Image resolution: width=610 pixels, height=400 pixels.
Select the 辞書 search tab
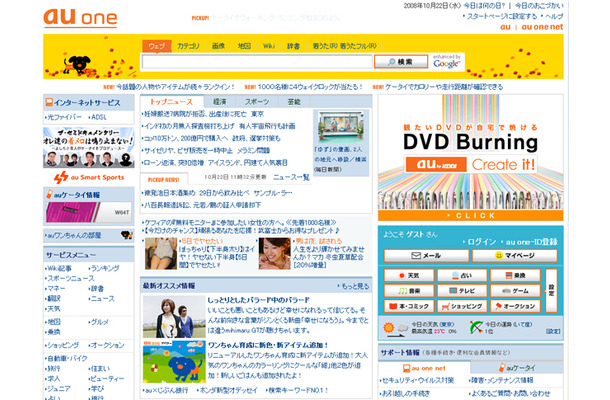point(293,46)
